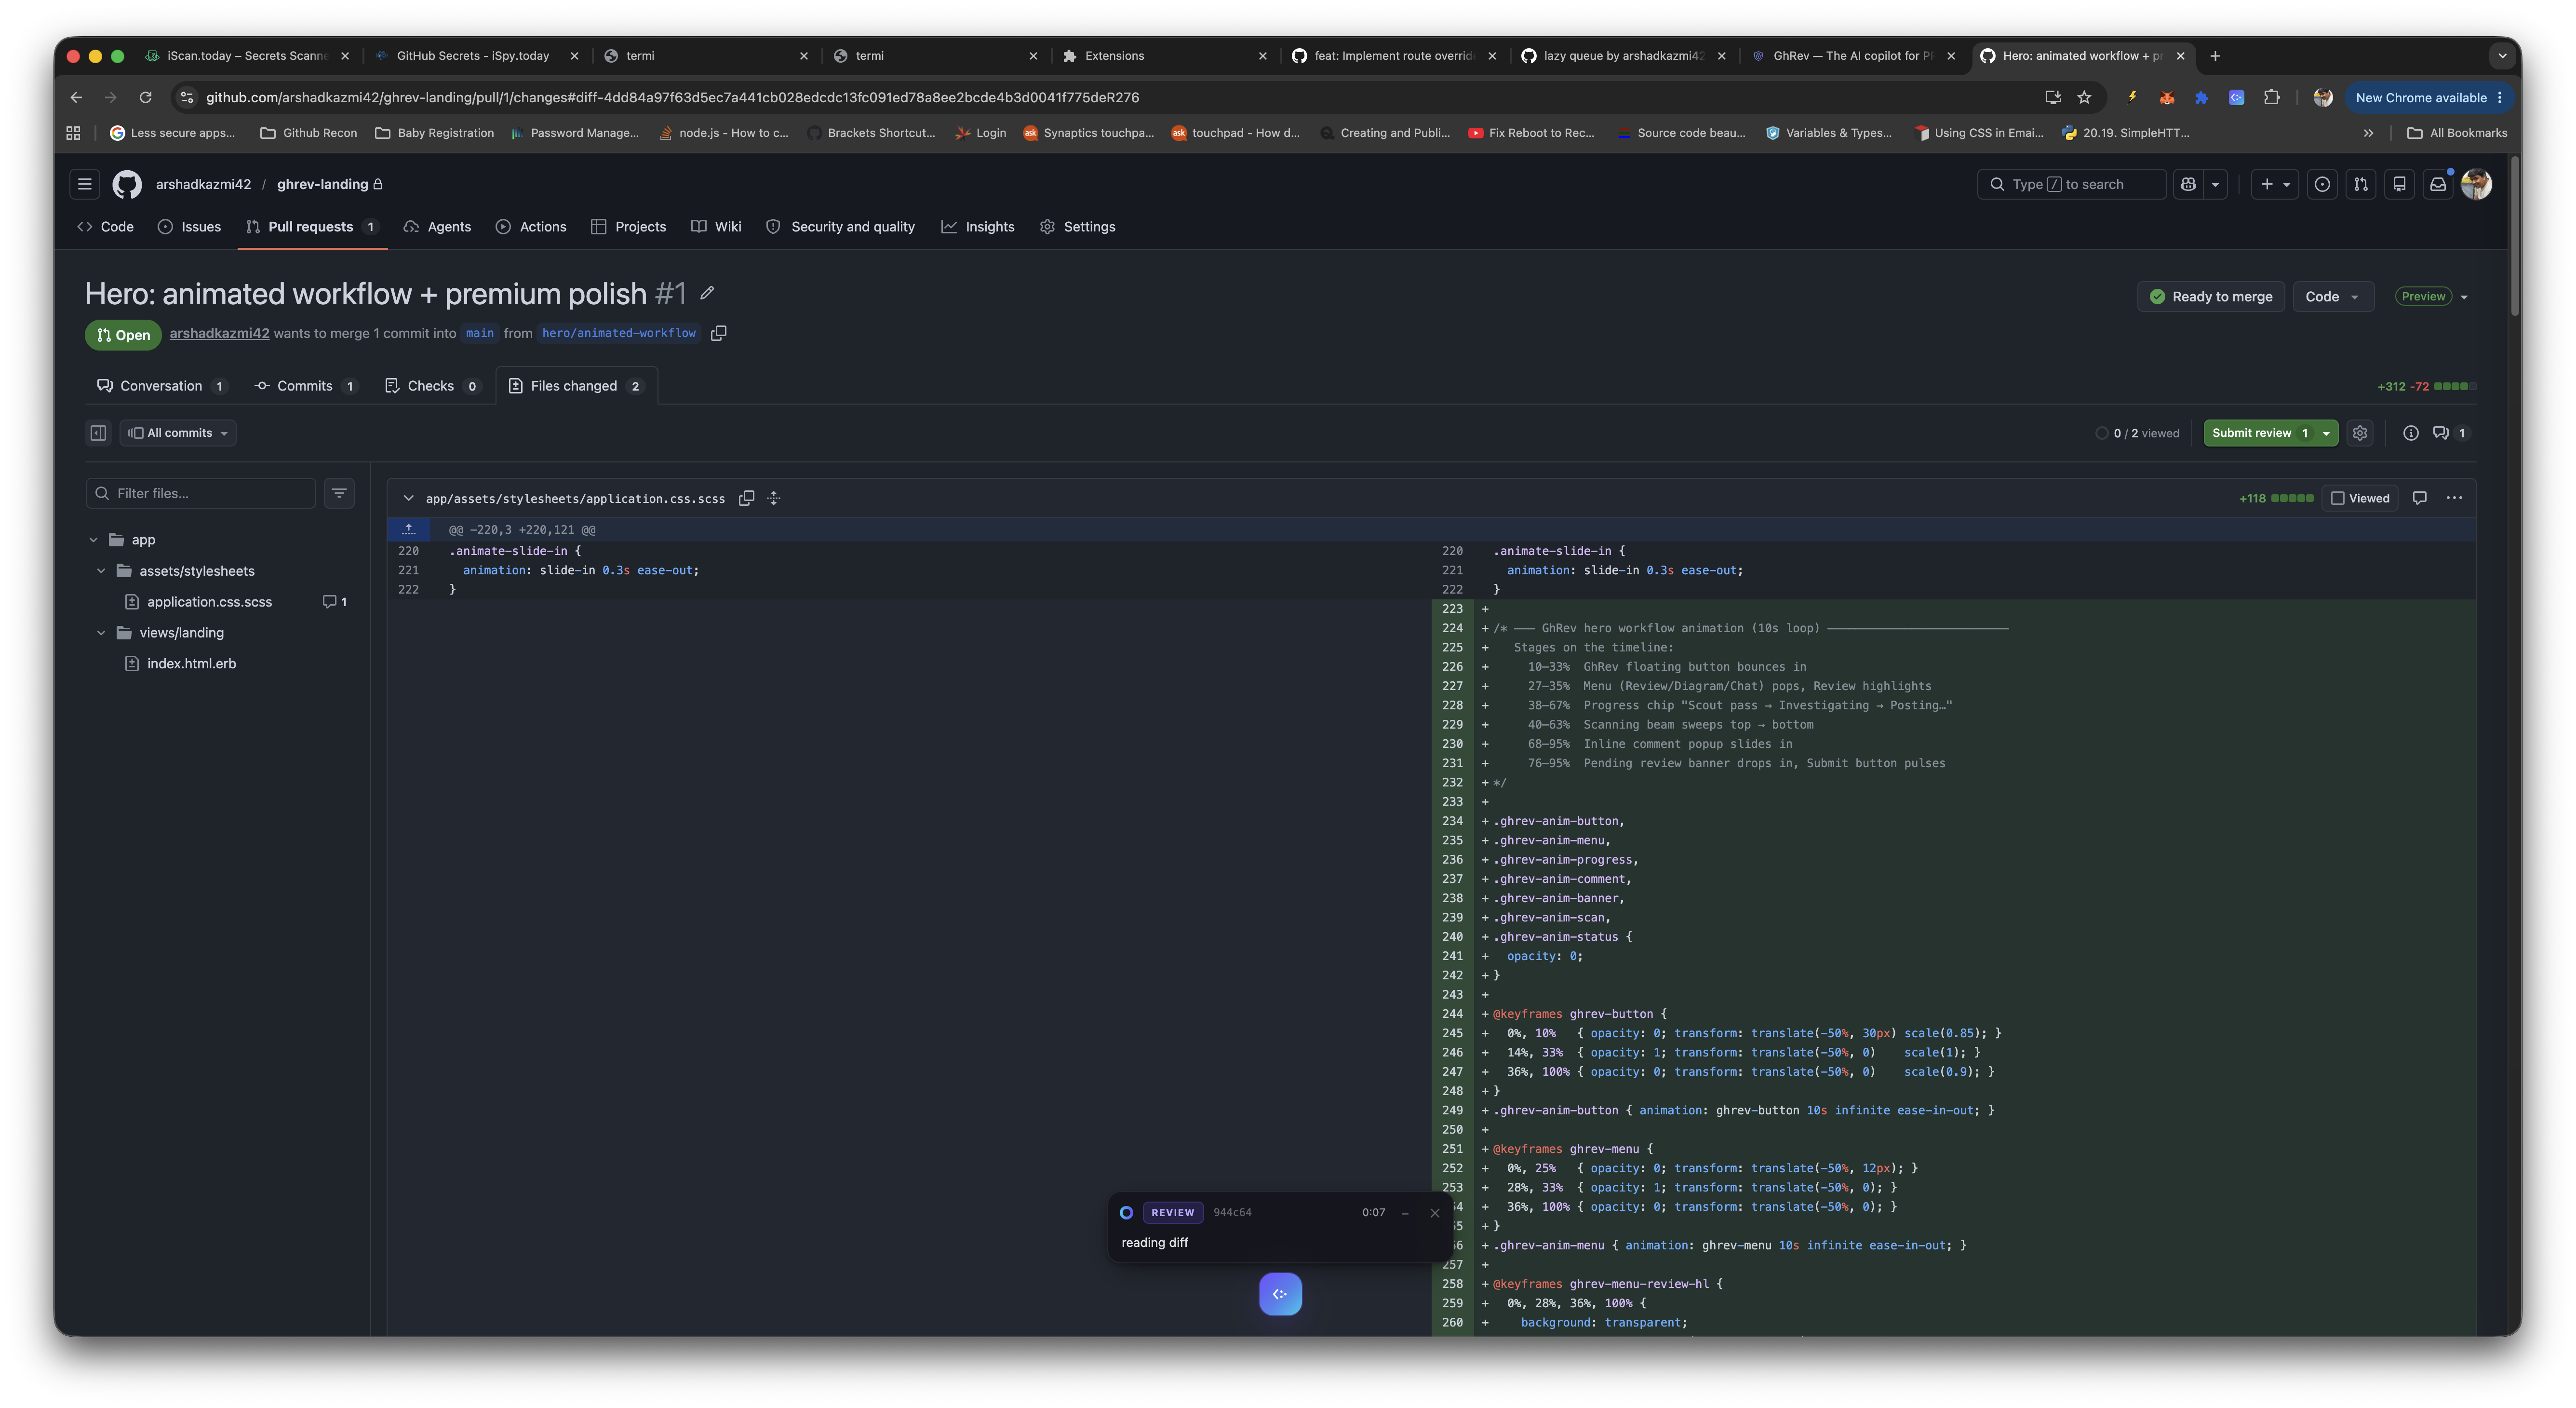The width and height of the screenshot is (2576, 1408).
Task: Launch the GhRev floating purple button
Action: click(x=1280, y=1294)
